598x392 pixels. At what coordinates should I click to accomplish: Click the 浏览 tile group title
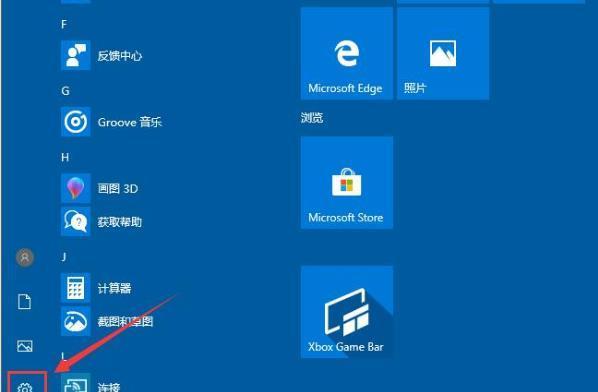point(312,118)
